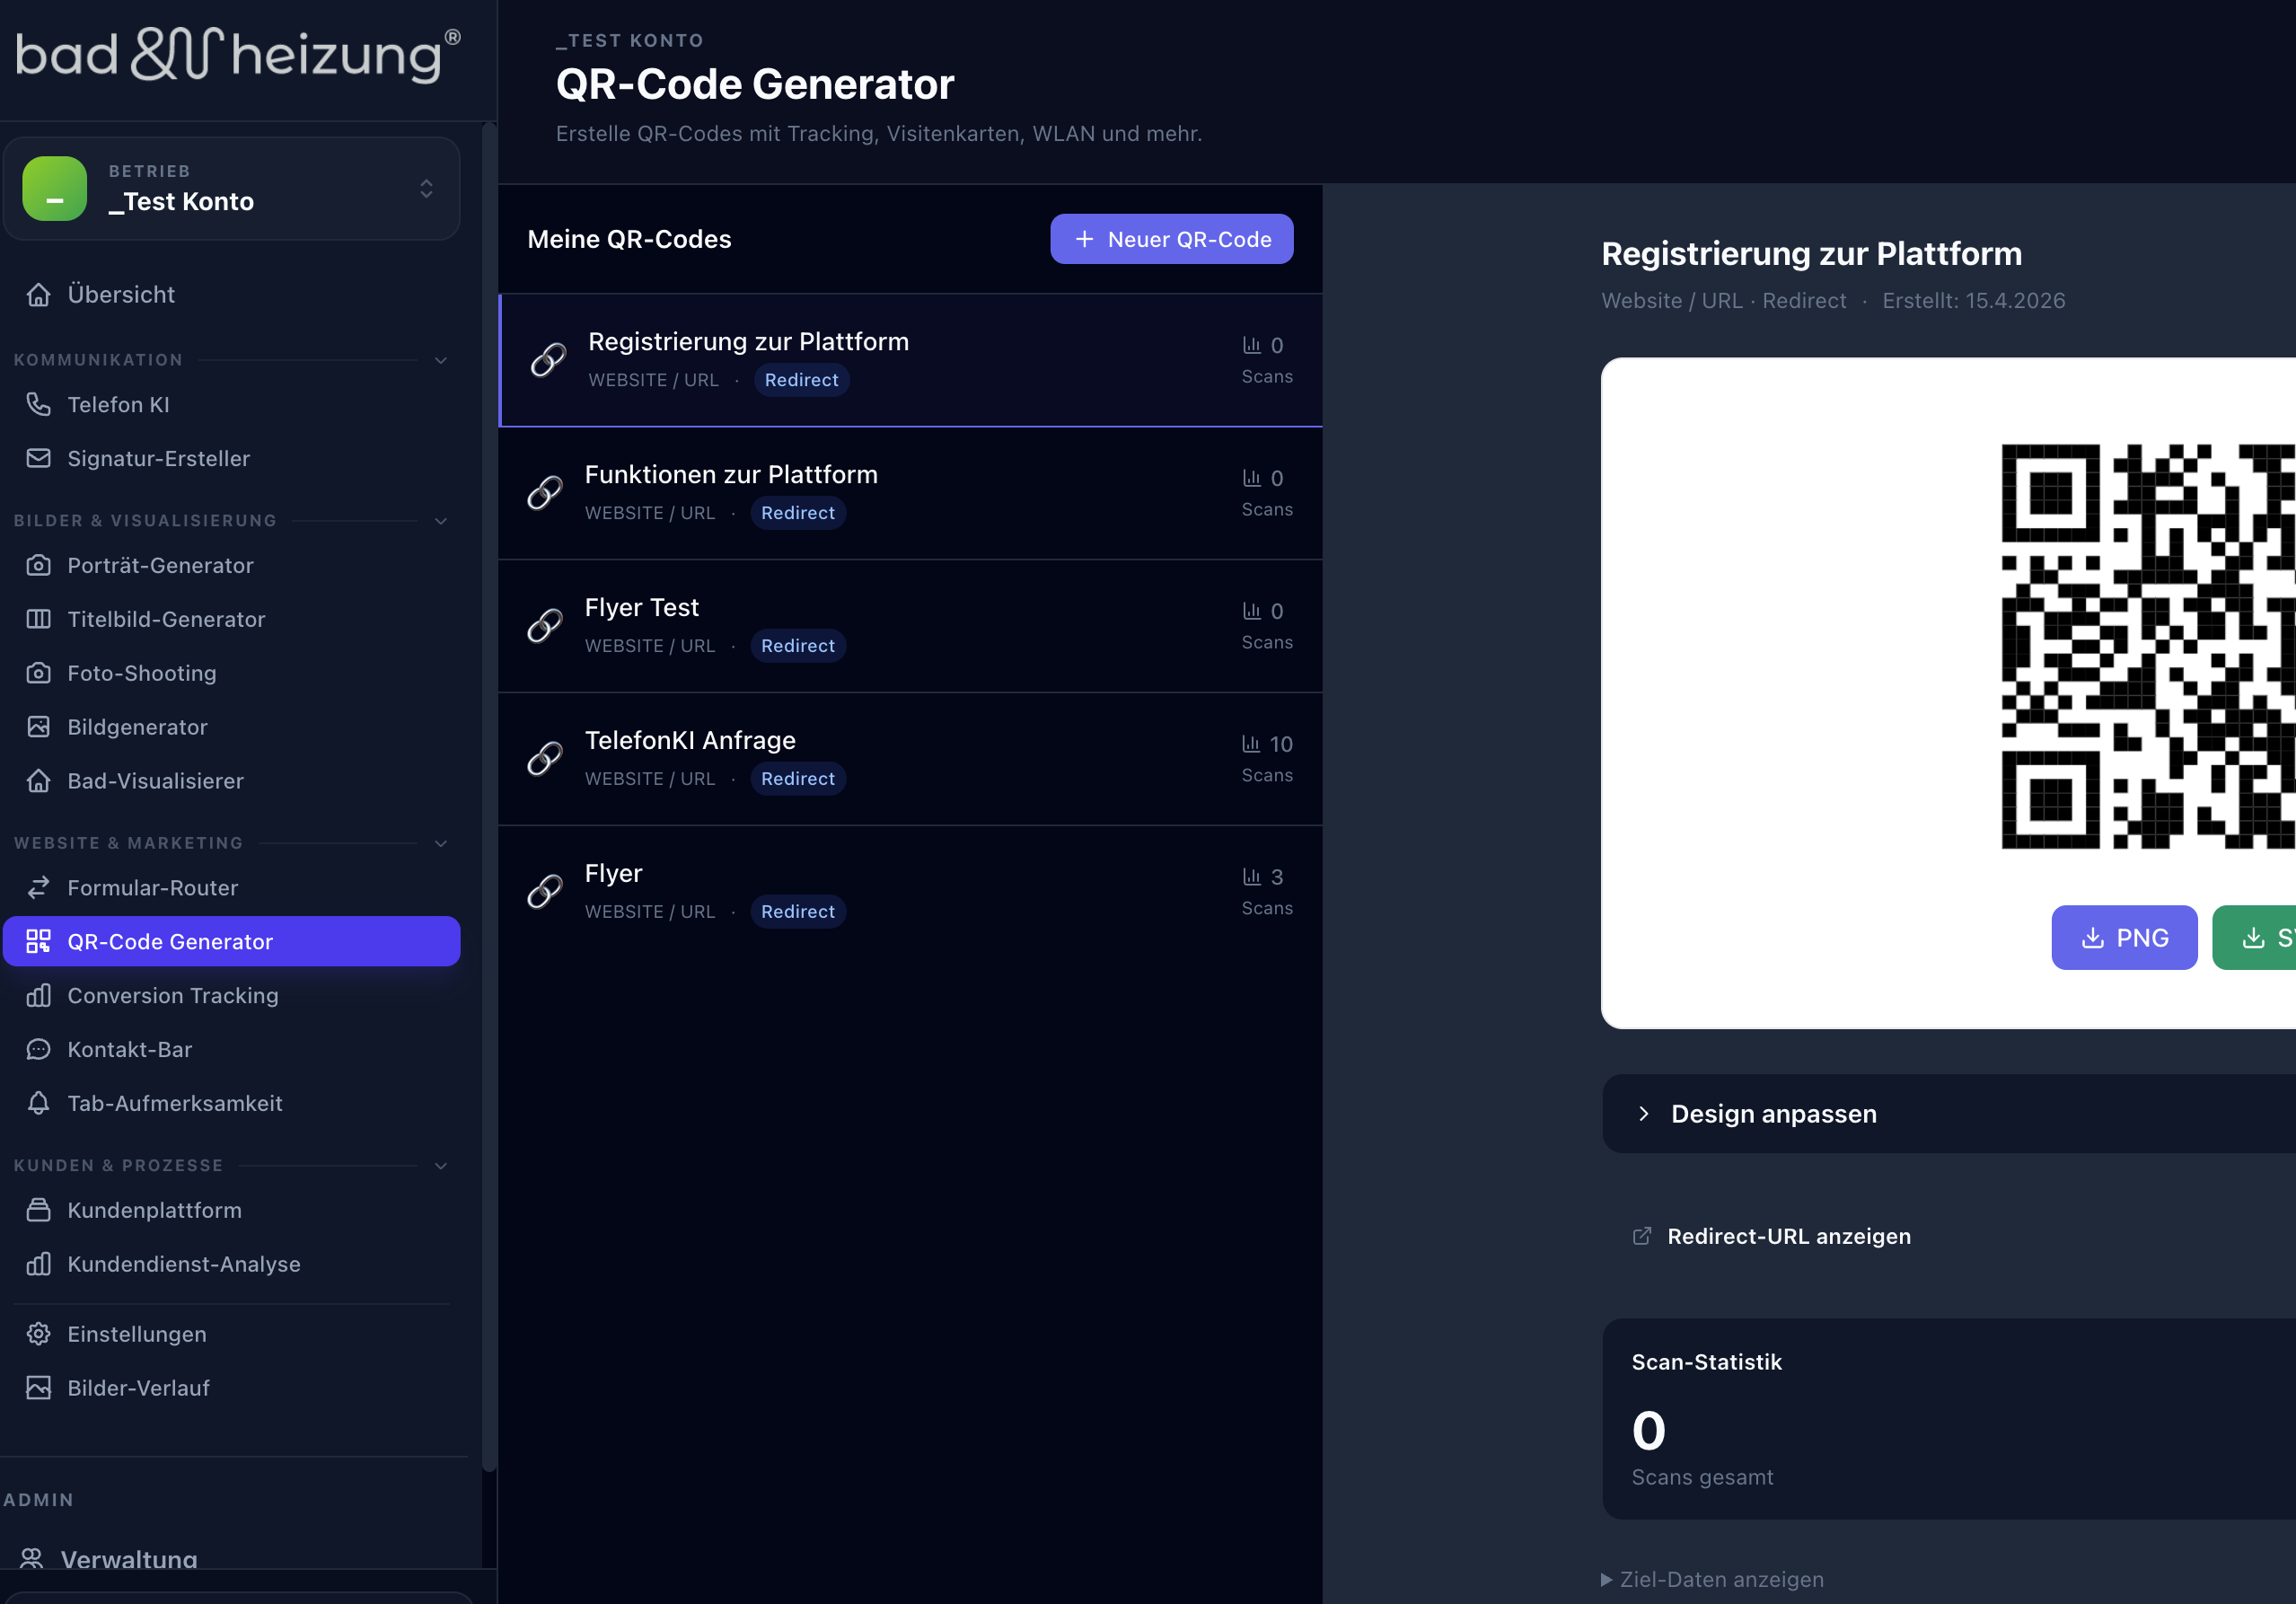The width and height of the screenshot is (2296, 1604).
Task: Click the Foto-Shooting camera icon
Action: click(38, 674)
